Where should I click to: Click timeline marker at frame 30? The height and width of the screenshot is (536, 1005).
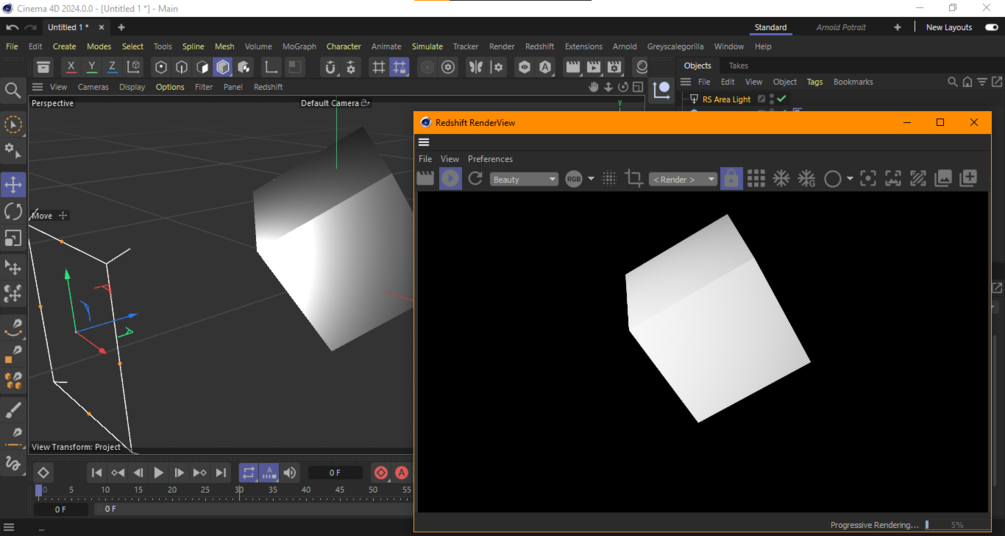coord(238,490)
